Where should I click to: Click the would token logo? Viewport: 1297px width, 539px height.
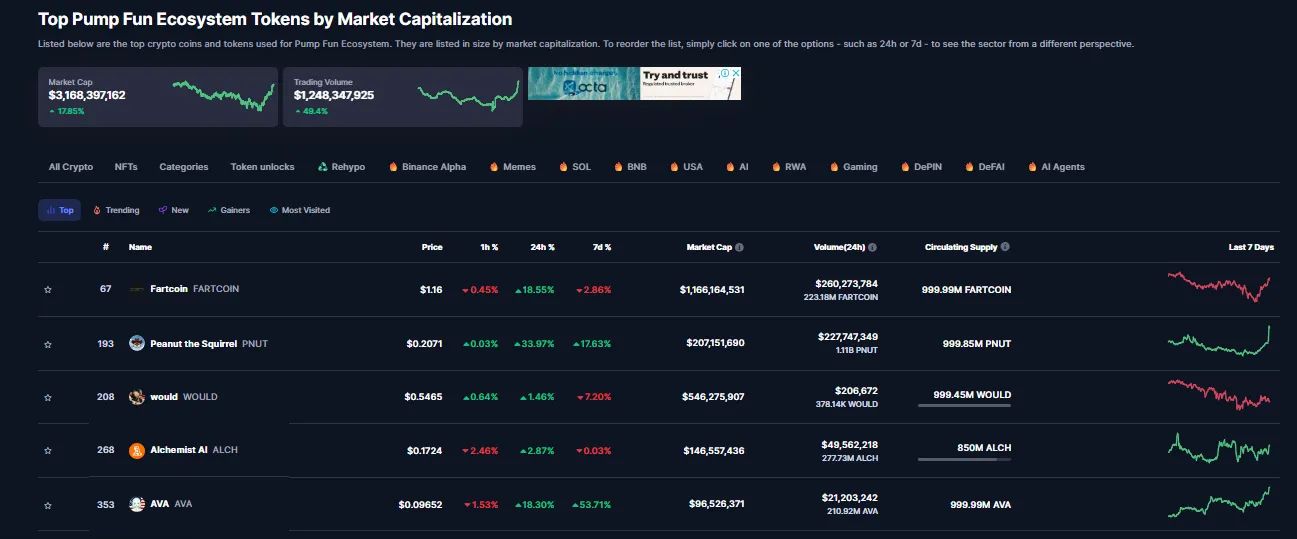pos(137,397)
